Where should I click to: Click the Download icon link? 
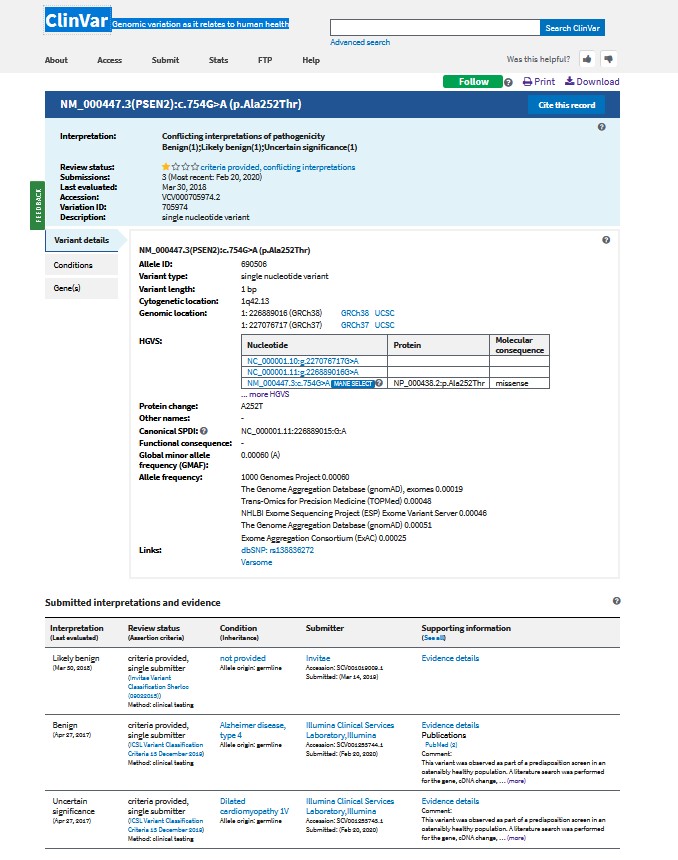point(592,82)
